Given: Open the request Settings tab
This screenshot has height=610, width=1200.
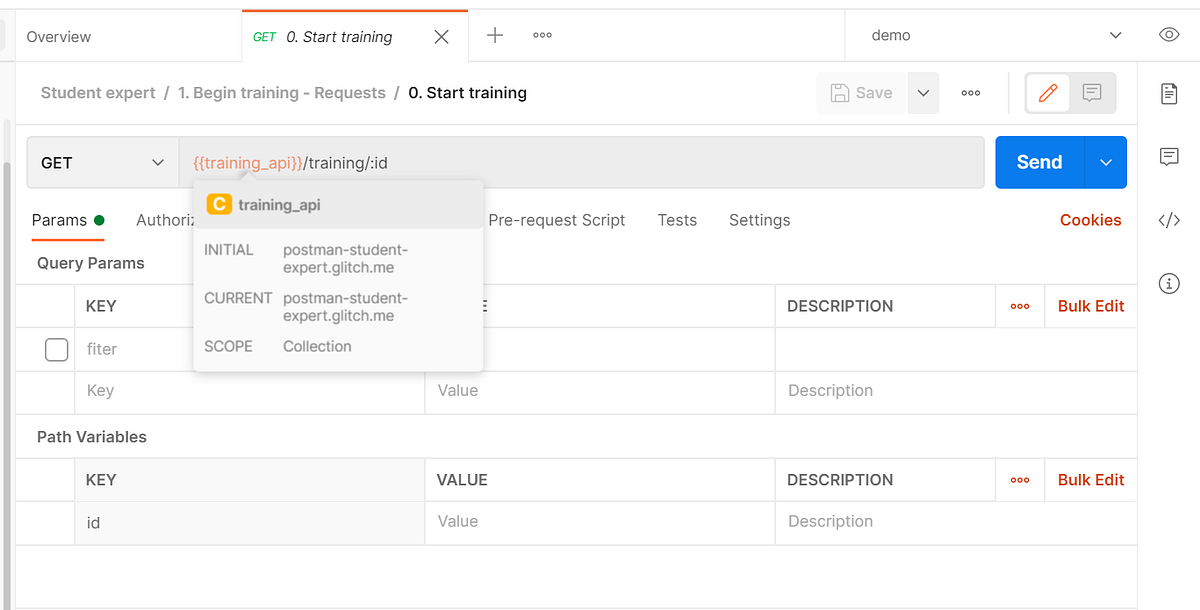Looking at the screenshot, I should [x=759, y=220].
